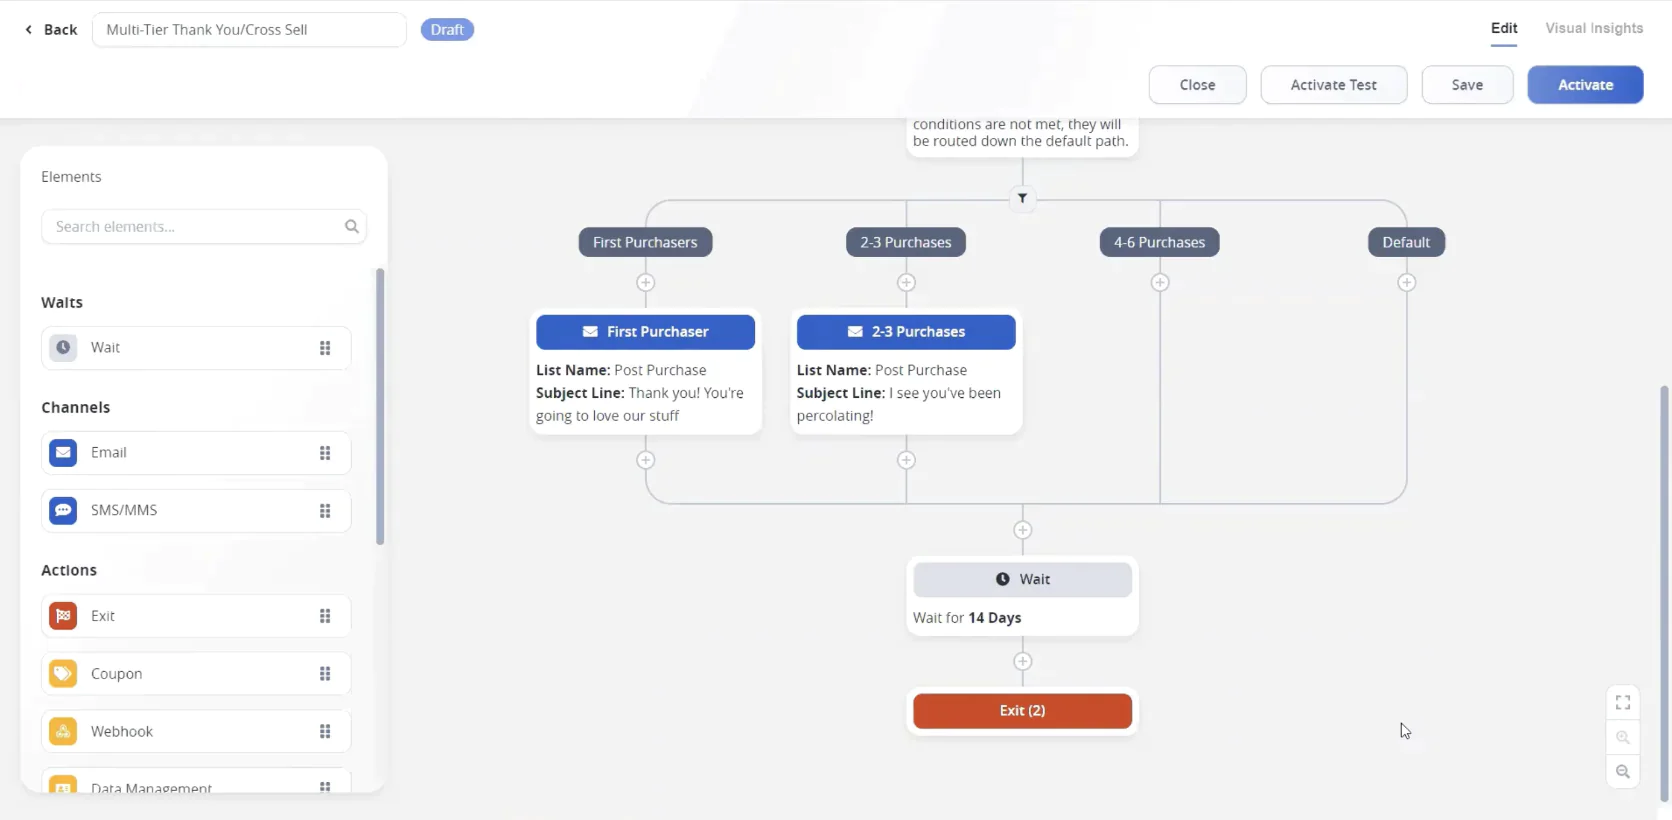The width and height of the screenshot is (1672, 820).
Task: Open the Wait node header
Action: pos(1022,580)
